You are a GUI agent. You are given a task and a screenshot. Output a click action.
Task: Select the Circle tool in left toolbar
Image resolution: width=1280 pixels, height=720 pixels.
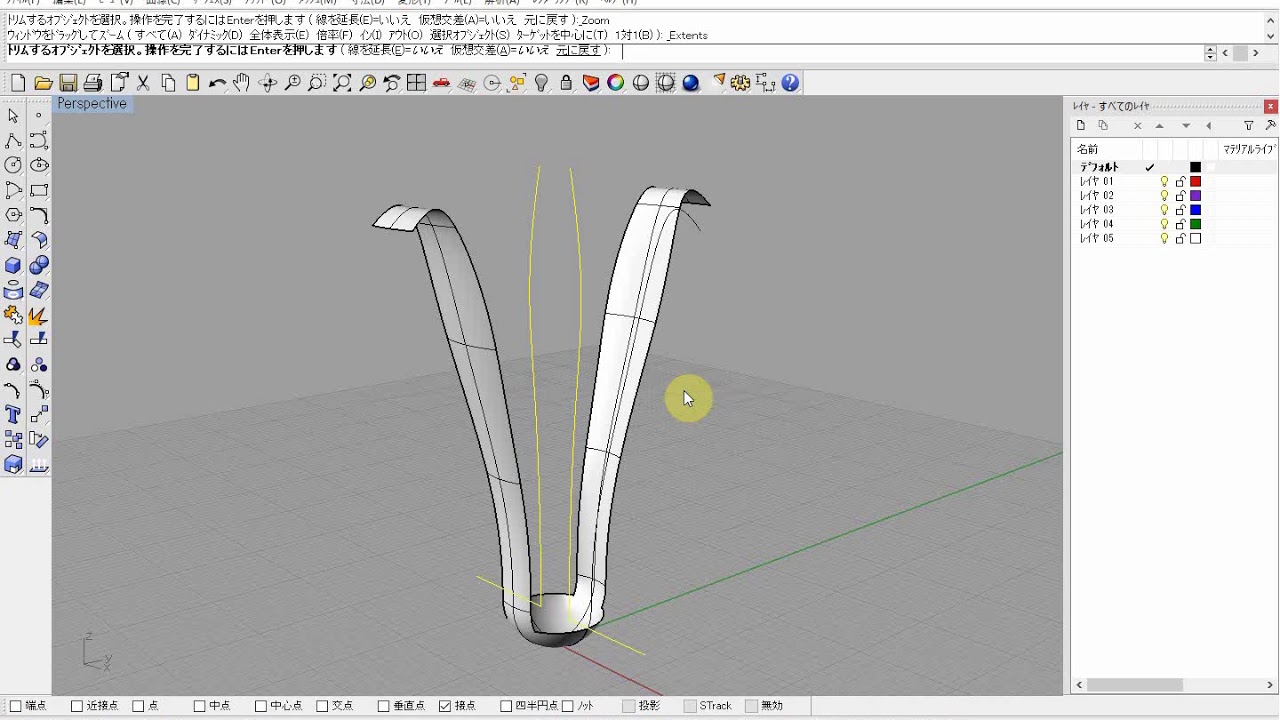click(13, 165)
